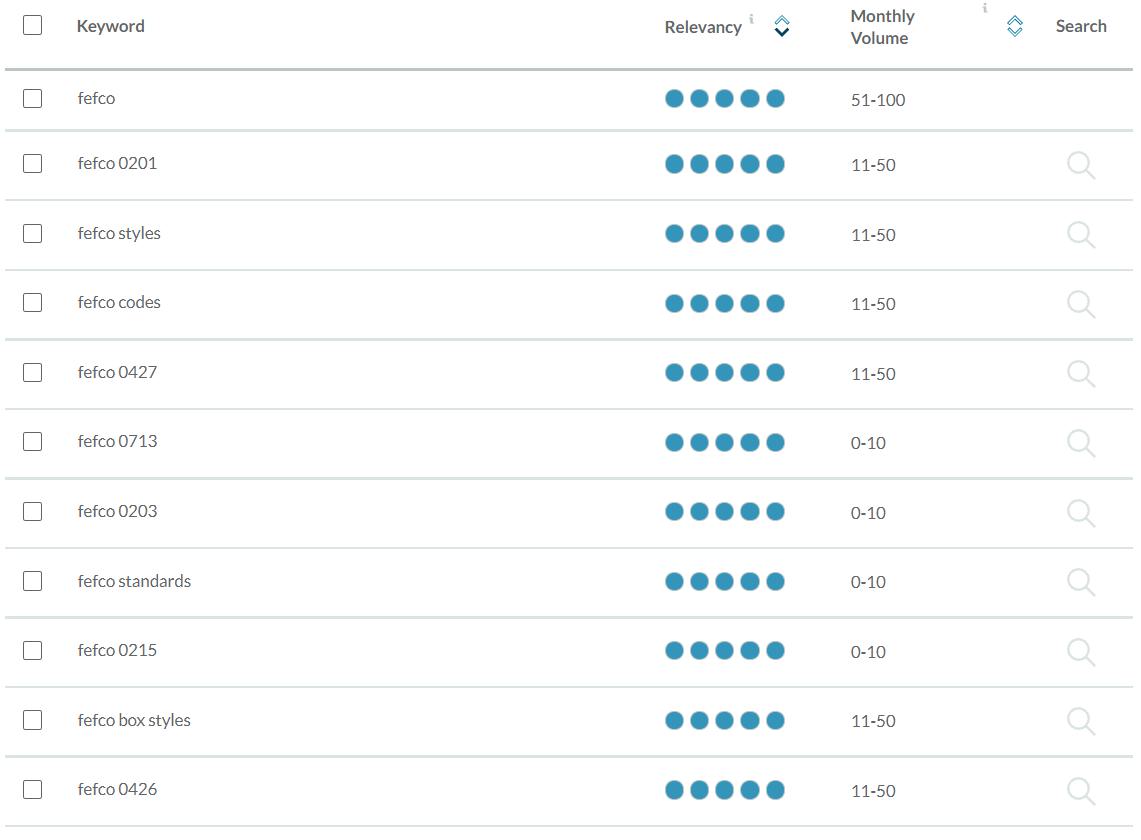1141x840 pixels.
Task: Open search for fefco box styles
Action: [x=1080, y=721]
